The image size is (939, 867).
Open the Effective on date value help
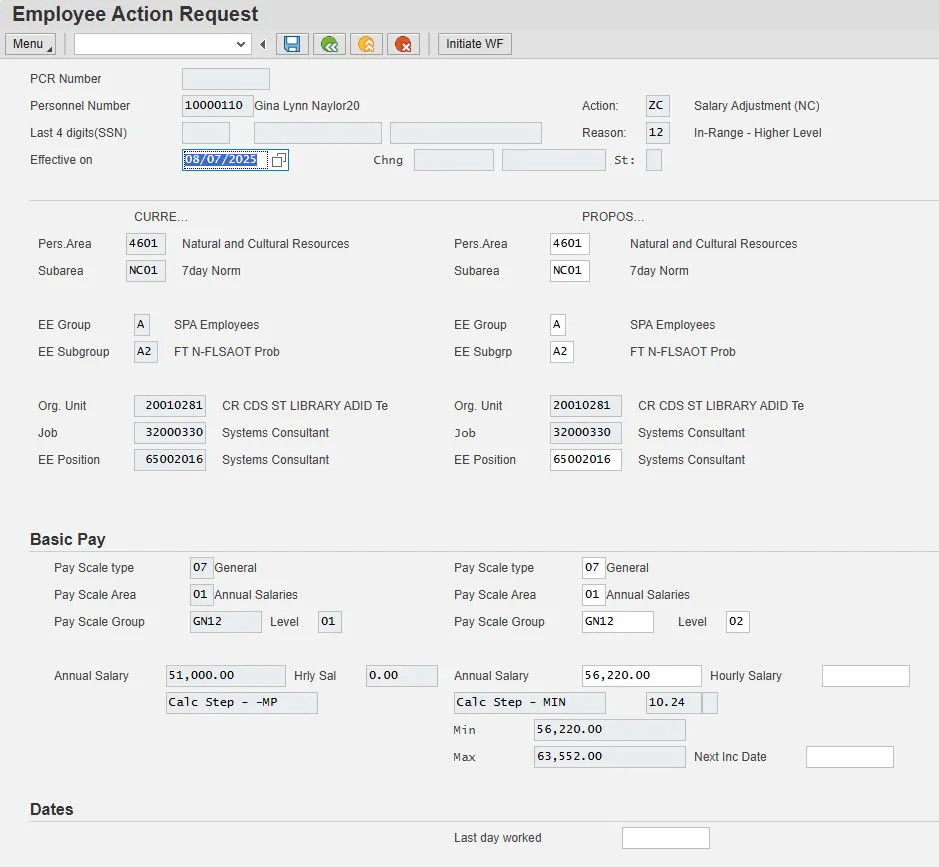point(278,160)
